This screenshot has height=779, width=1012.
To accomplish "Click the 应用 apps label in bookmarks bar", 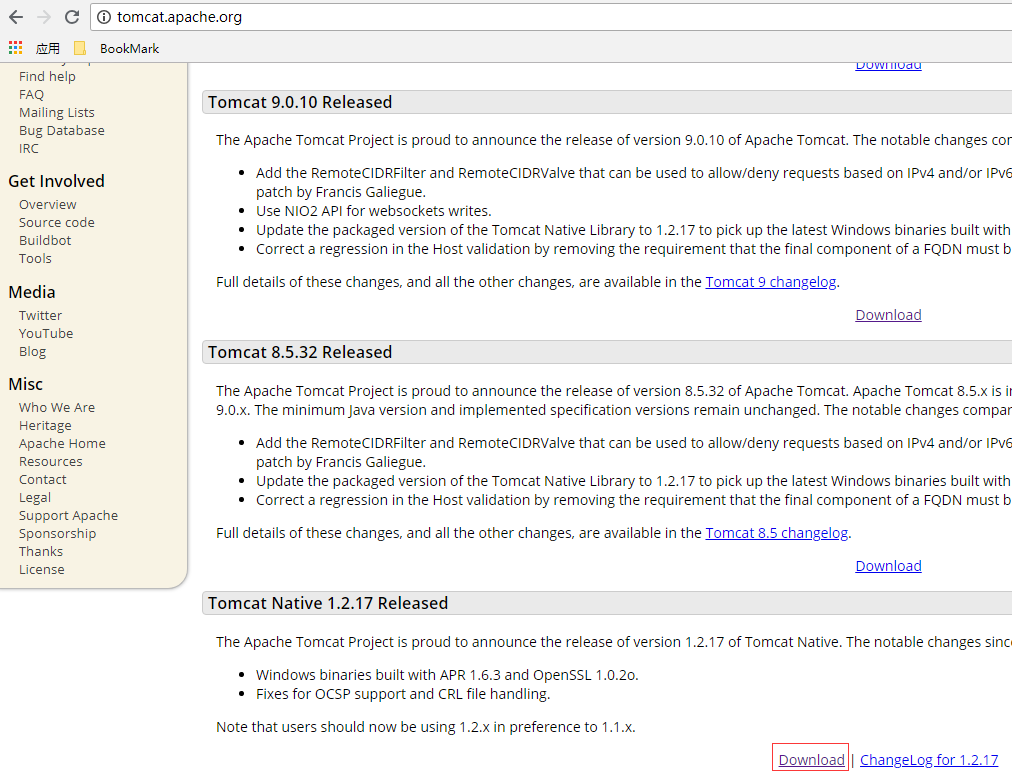I will pos(47,48).
